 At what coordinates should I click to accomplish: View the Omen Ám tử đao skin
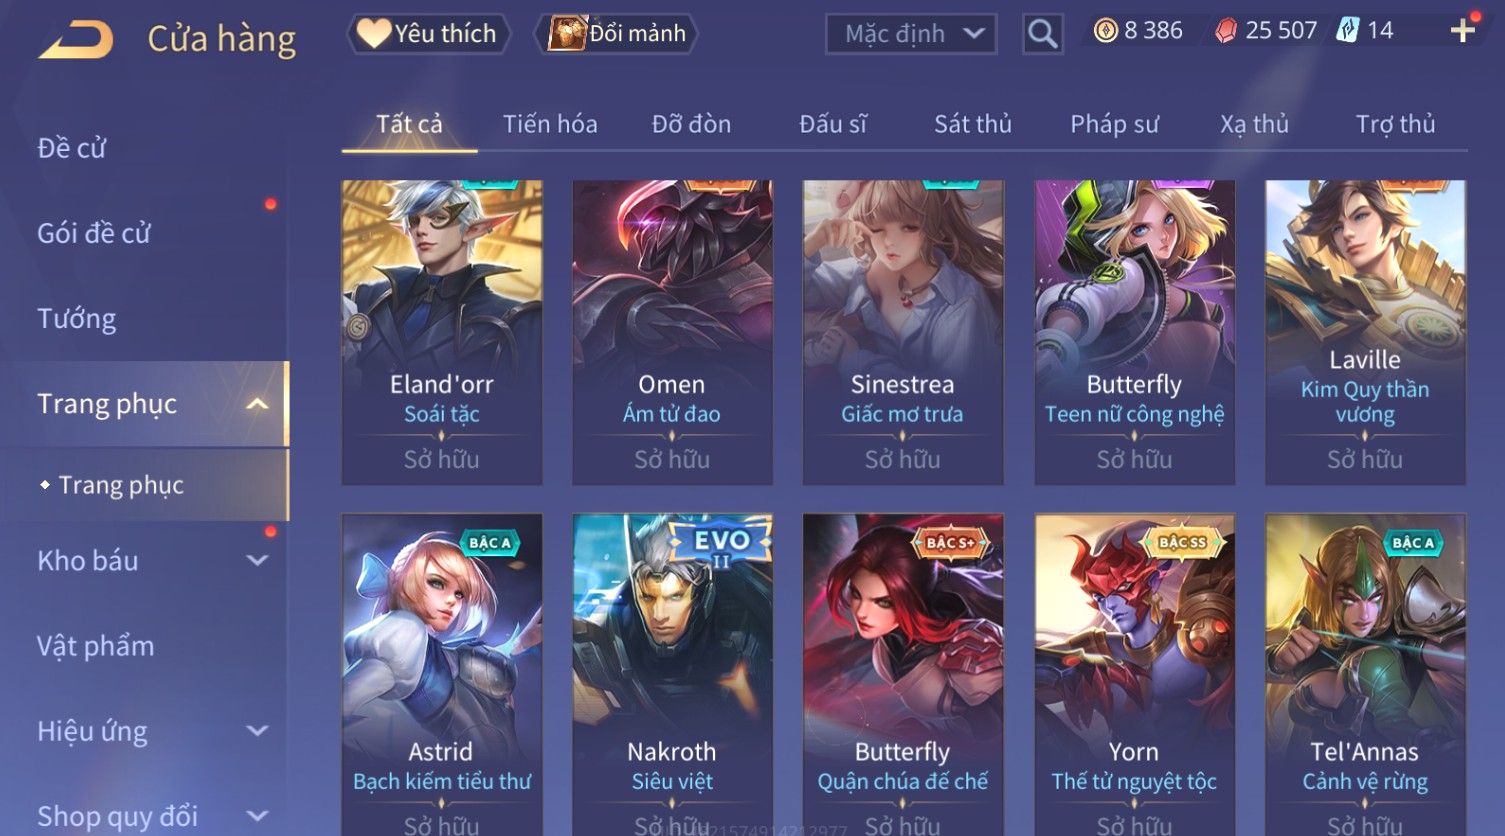pyautogui.click(x=672, y=332)
